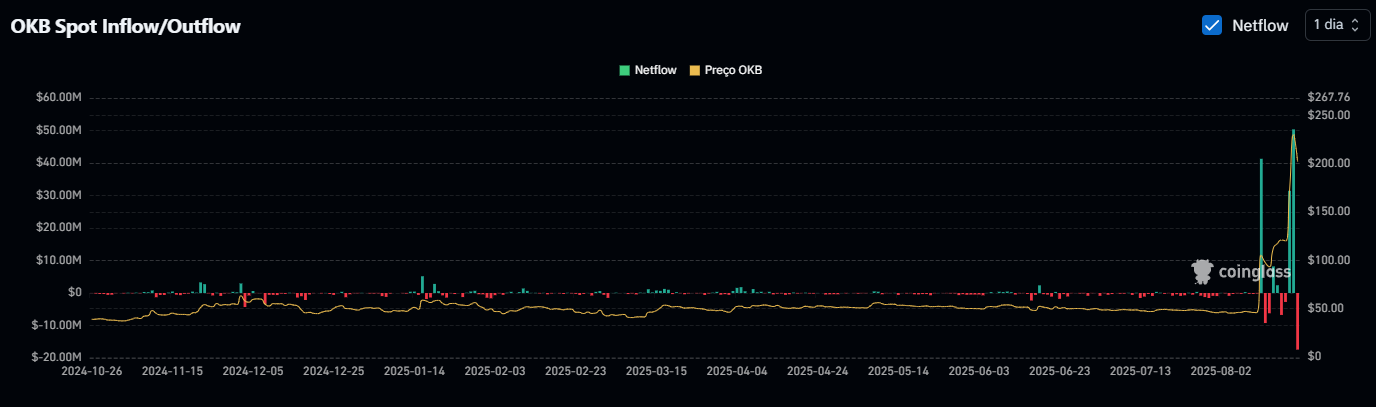
Task: Click the 2025-01-14 date label
Action: (414, 371)
